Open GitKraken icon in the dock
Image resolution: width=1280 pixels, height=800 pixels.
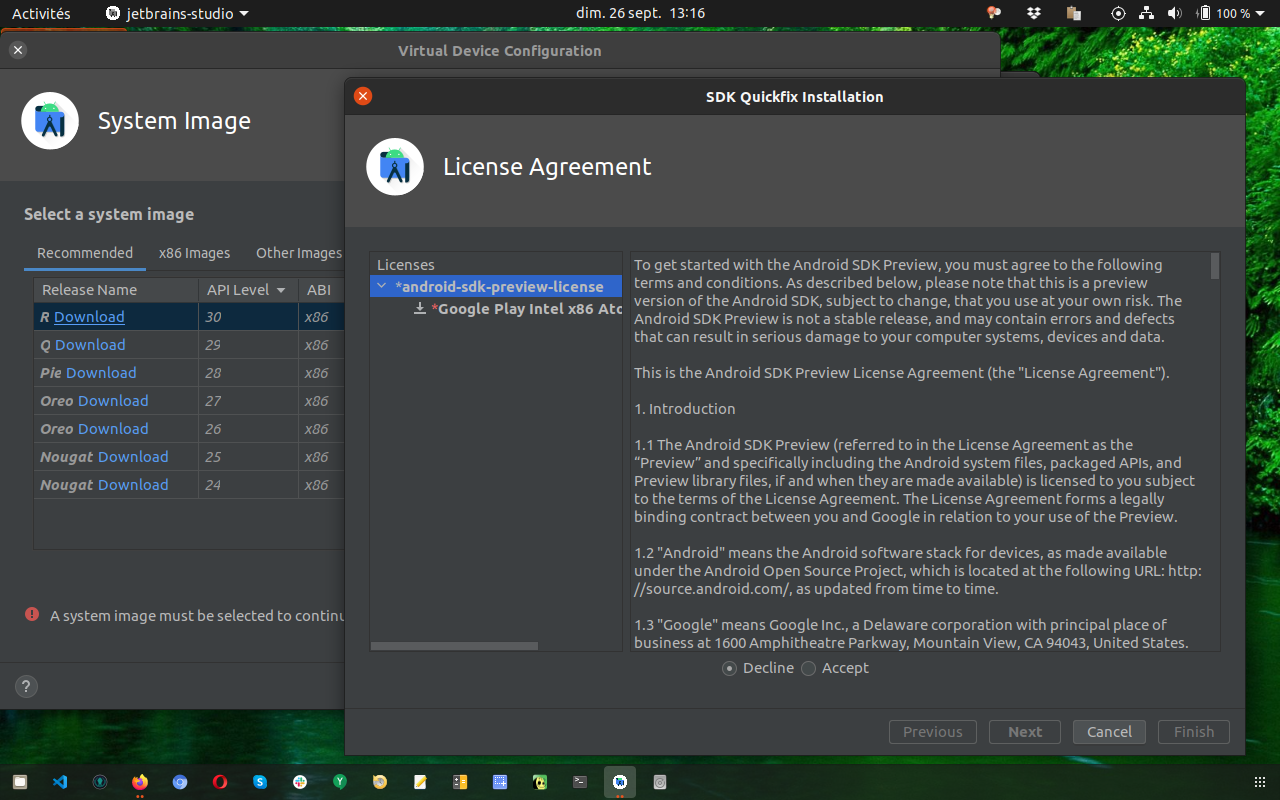tap(100, 782)
